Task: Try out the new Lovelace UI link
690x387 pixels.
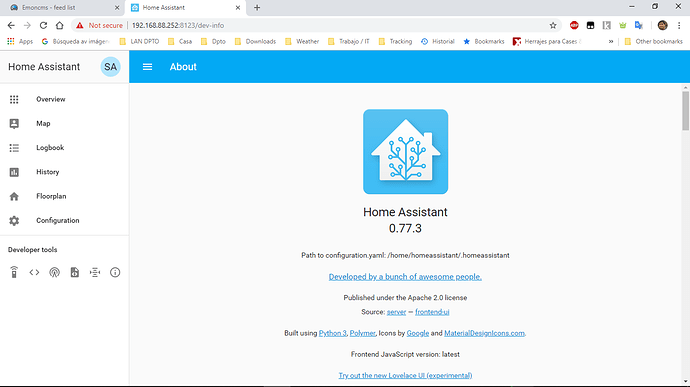Action: click(405, 376)
